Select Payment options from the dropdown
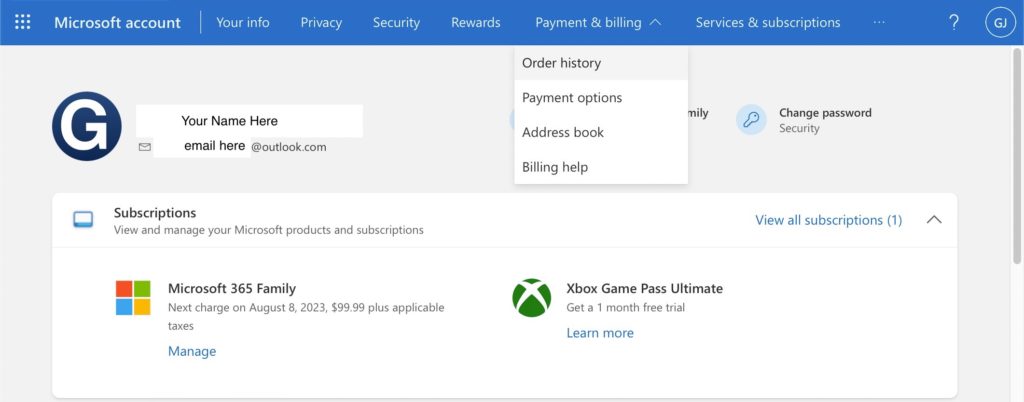The image size is (1024, 402). tap(601, 98)
